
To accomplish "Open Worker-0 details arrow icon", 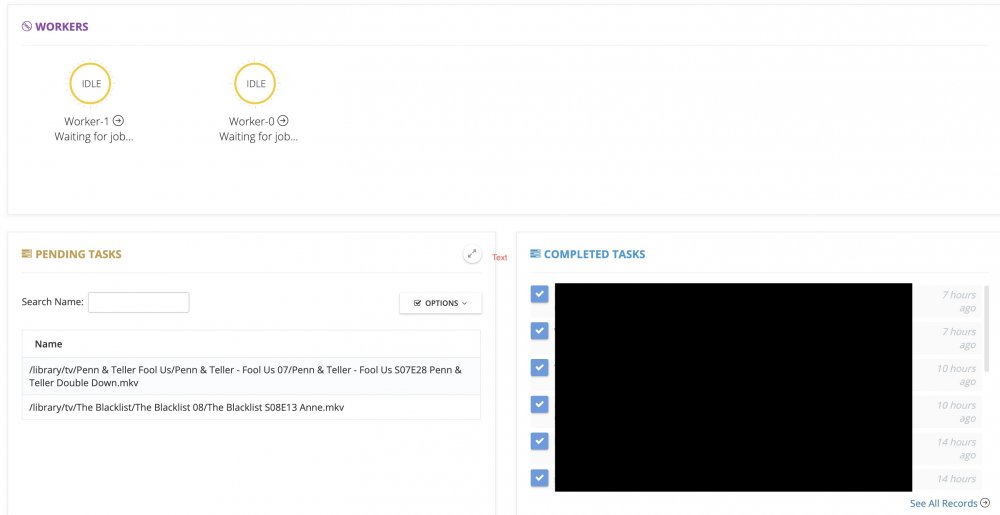I will pos(283,120).
